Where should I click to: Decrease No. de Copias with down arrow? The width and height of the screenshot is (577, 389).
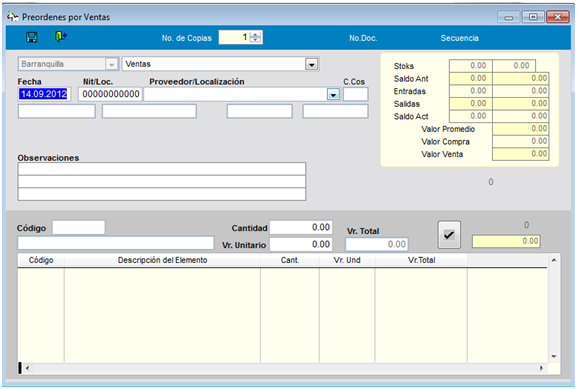[x=255, y=40]
